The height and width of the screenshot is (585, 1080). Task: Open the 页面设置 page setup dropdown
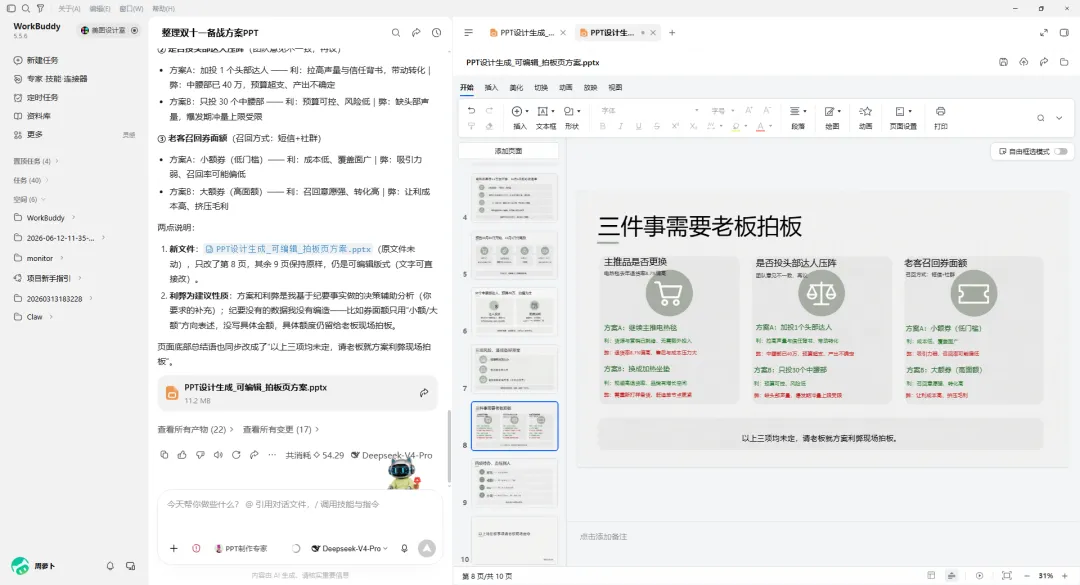903,117
